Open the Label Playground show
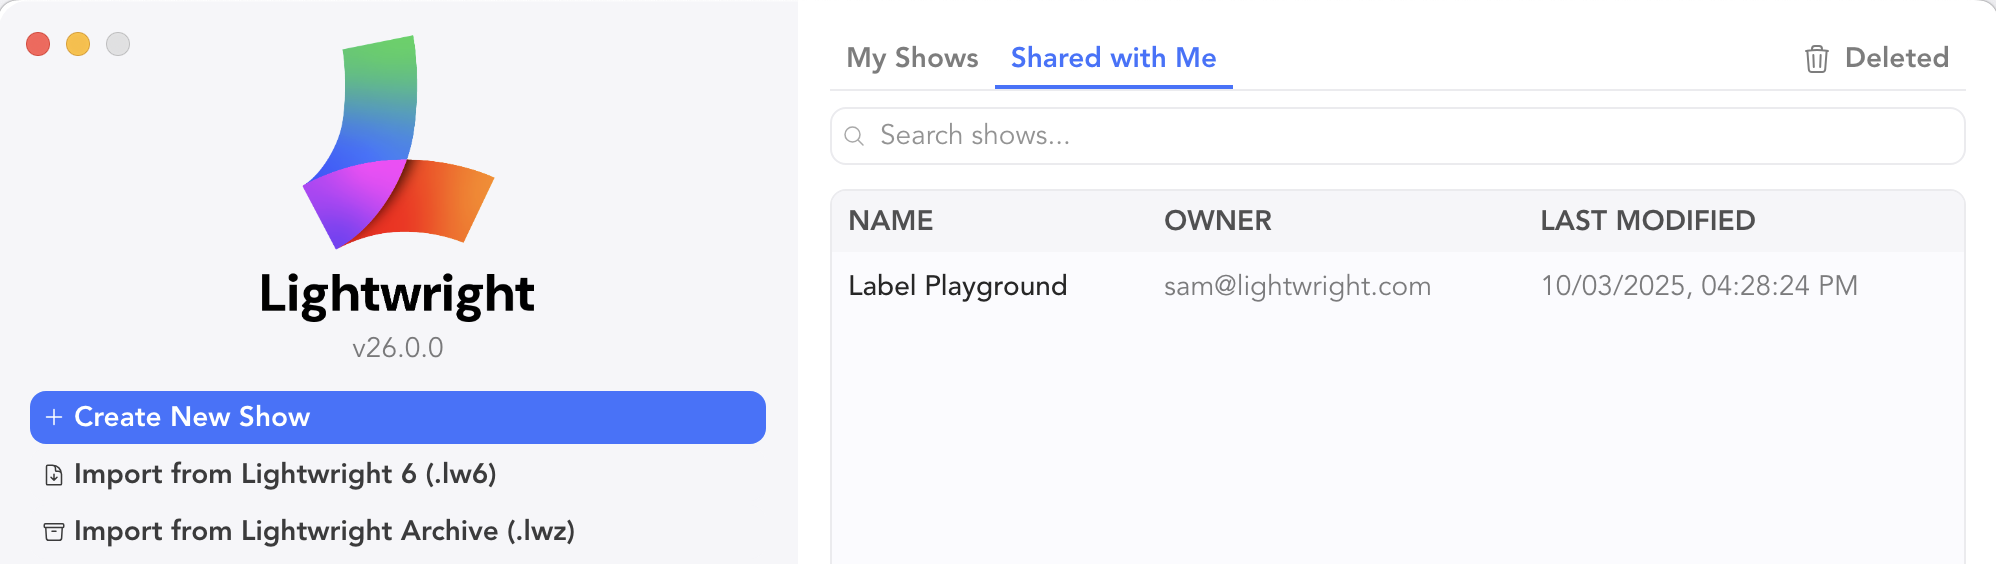 pyautogui.click(x=957, y=286)
